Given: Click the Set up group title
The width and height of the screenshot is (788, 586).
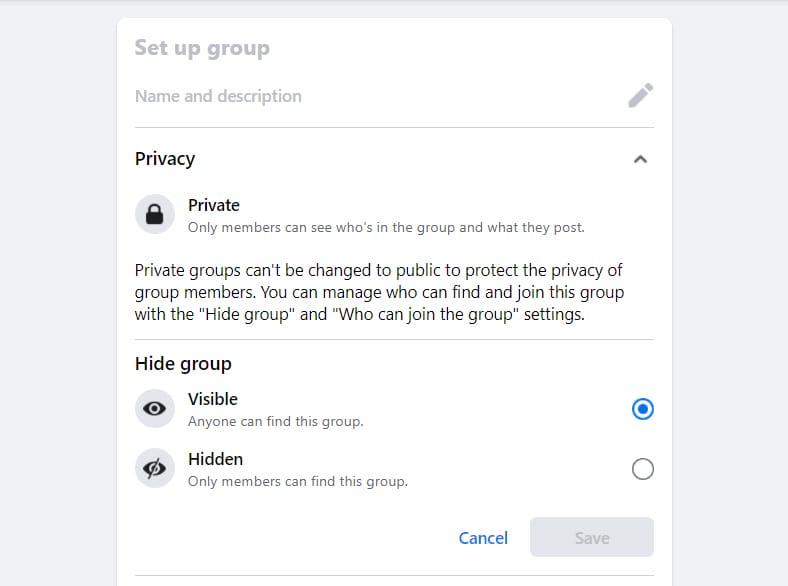Looking at the screenshot, I should click(x=203, y=48).
